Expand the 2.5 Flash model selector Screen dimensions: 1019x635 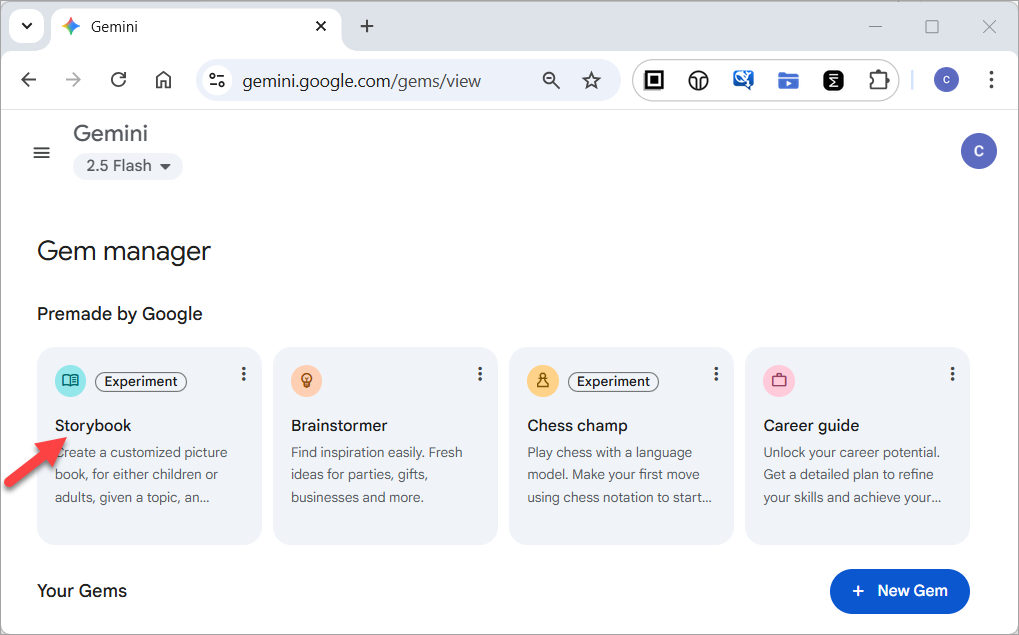tap(128, 166)
